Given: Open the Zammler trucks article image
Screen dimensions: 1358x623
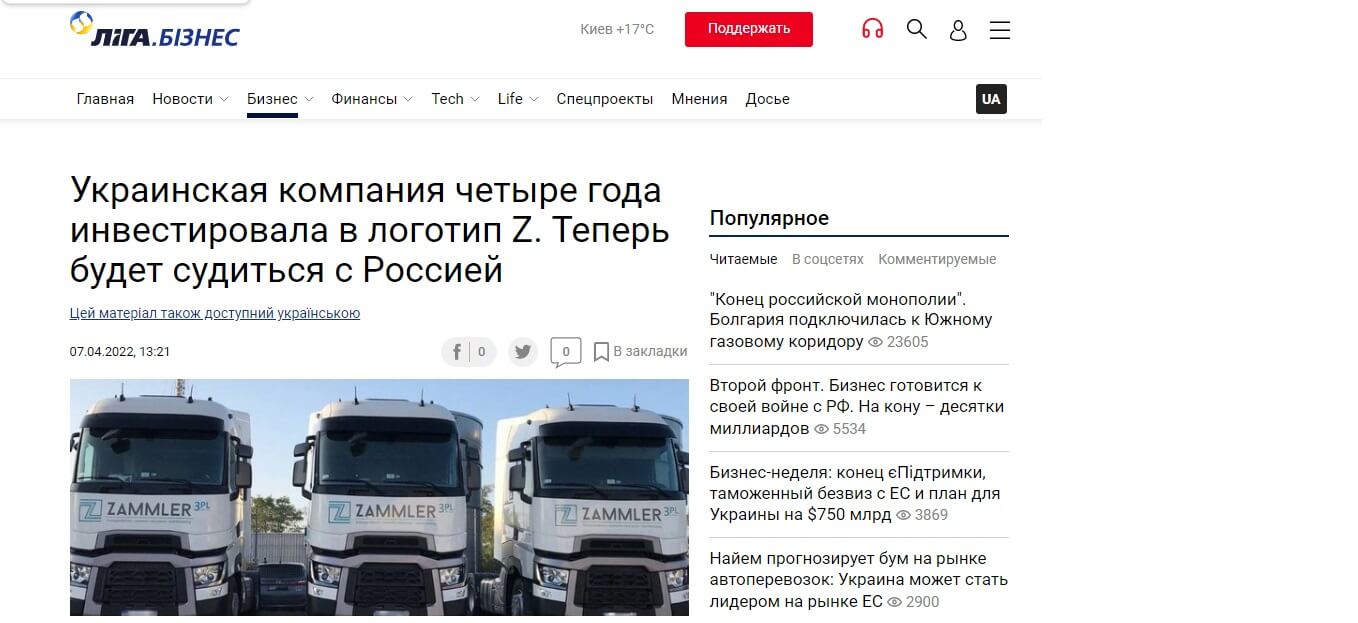Looking at the screenshot, I should (379, 497).
